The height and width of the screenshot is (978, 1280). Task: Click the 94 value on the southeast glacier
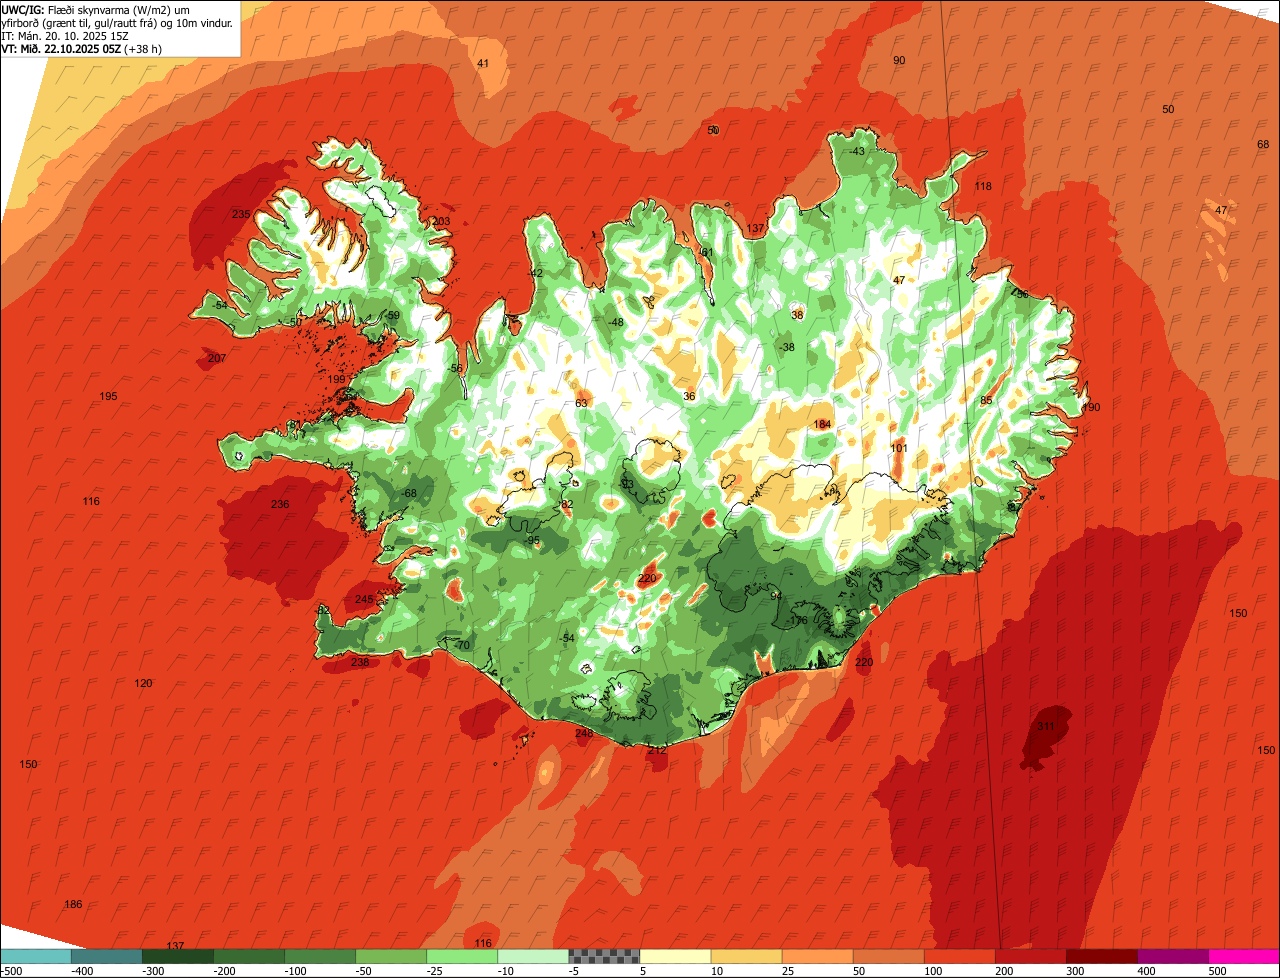tap(776, 595)
